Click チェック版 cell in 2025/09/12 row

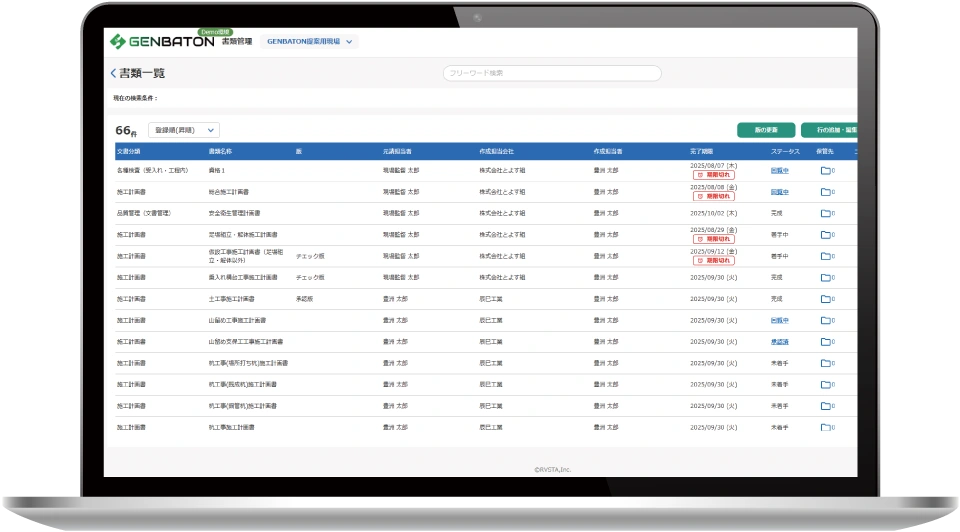[x=310, y=257]
